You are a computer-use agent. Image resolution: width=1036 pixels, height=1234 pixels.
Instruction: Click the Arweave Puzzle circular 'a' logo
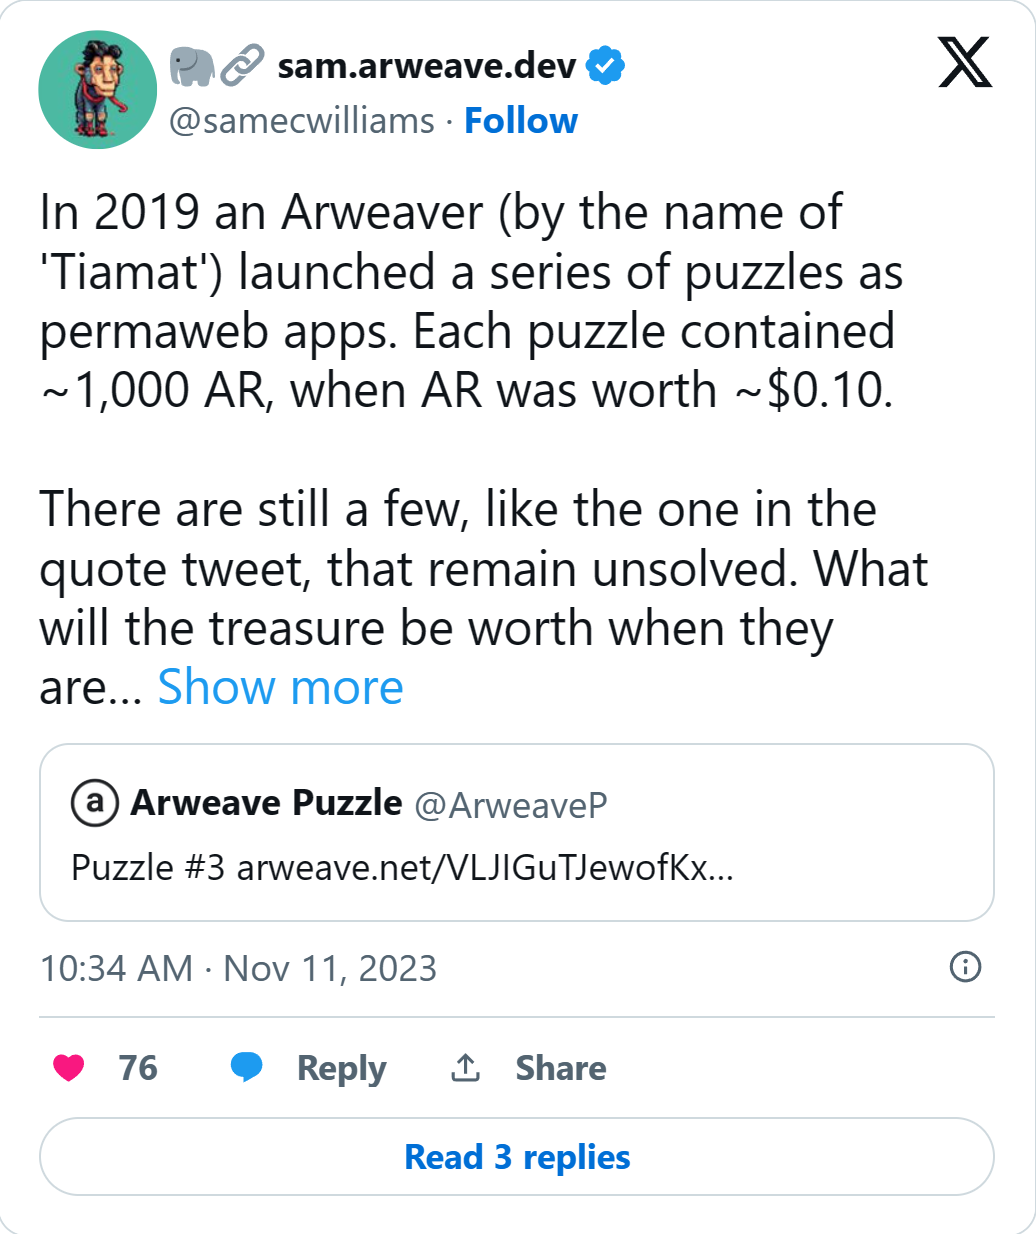pyautogui.click(x=92, y=802)
